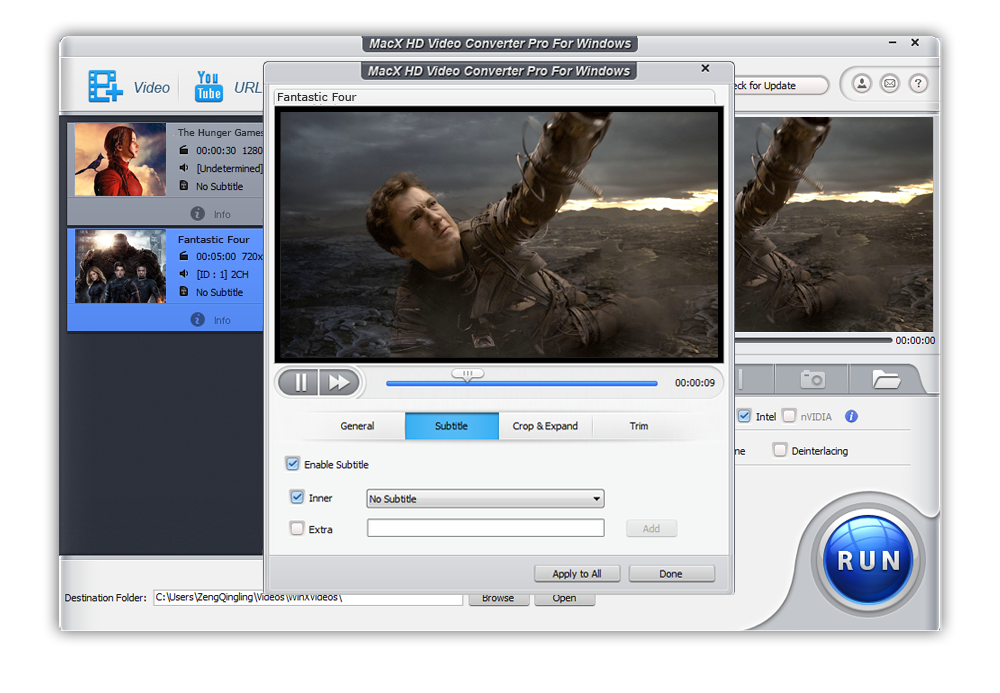
Task: Click the Destination Folder path field
Action: click(x=308, y=598)
